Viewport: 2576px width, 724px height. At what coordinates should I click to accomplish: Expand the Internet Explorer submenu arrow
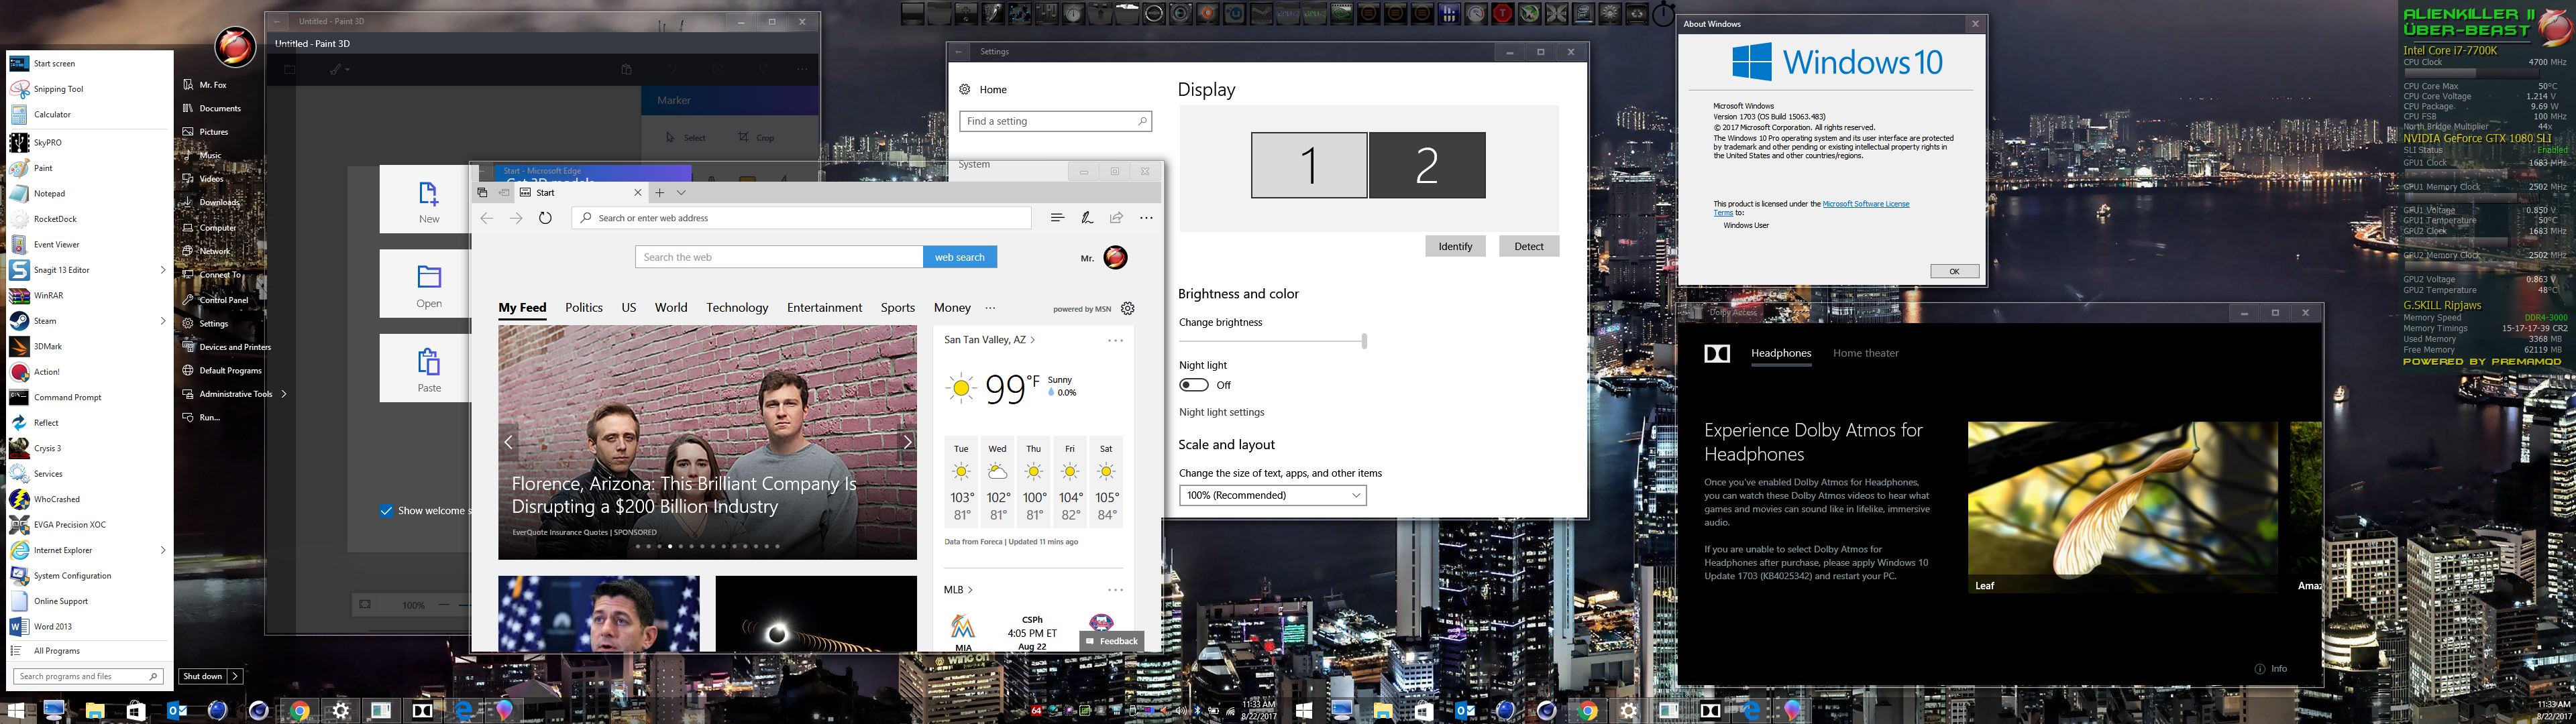(x=163, y=550)
